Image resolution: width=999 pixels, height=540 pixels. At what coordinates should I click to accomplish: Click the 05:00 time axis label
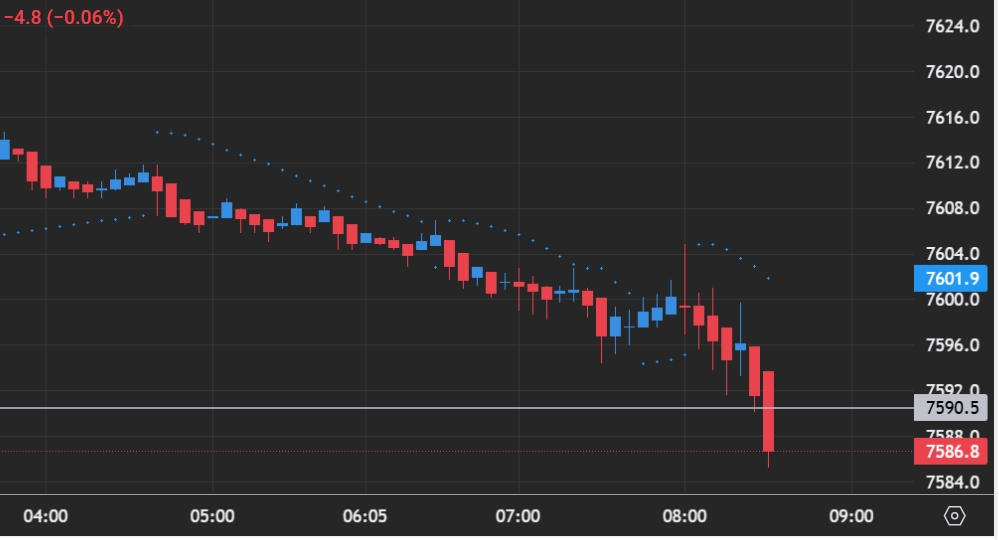212,516
